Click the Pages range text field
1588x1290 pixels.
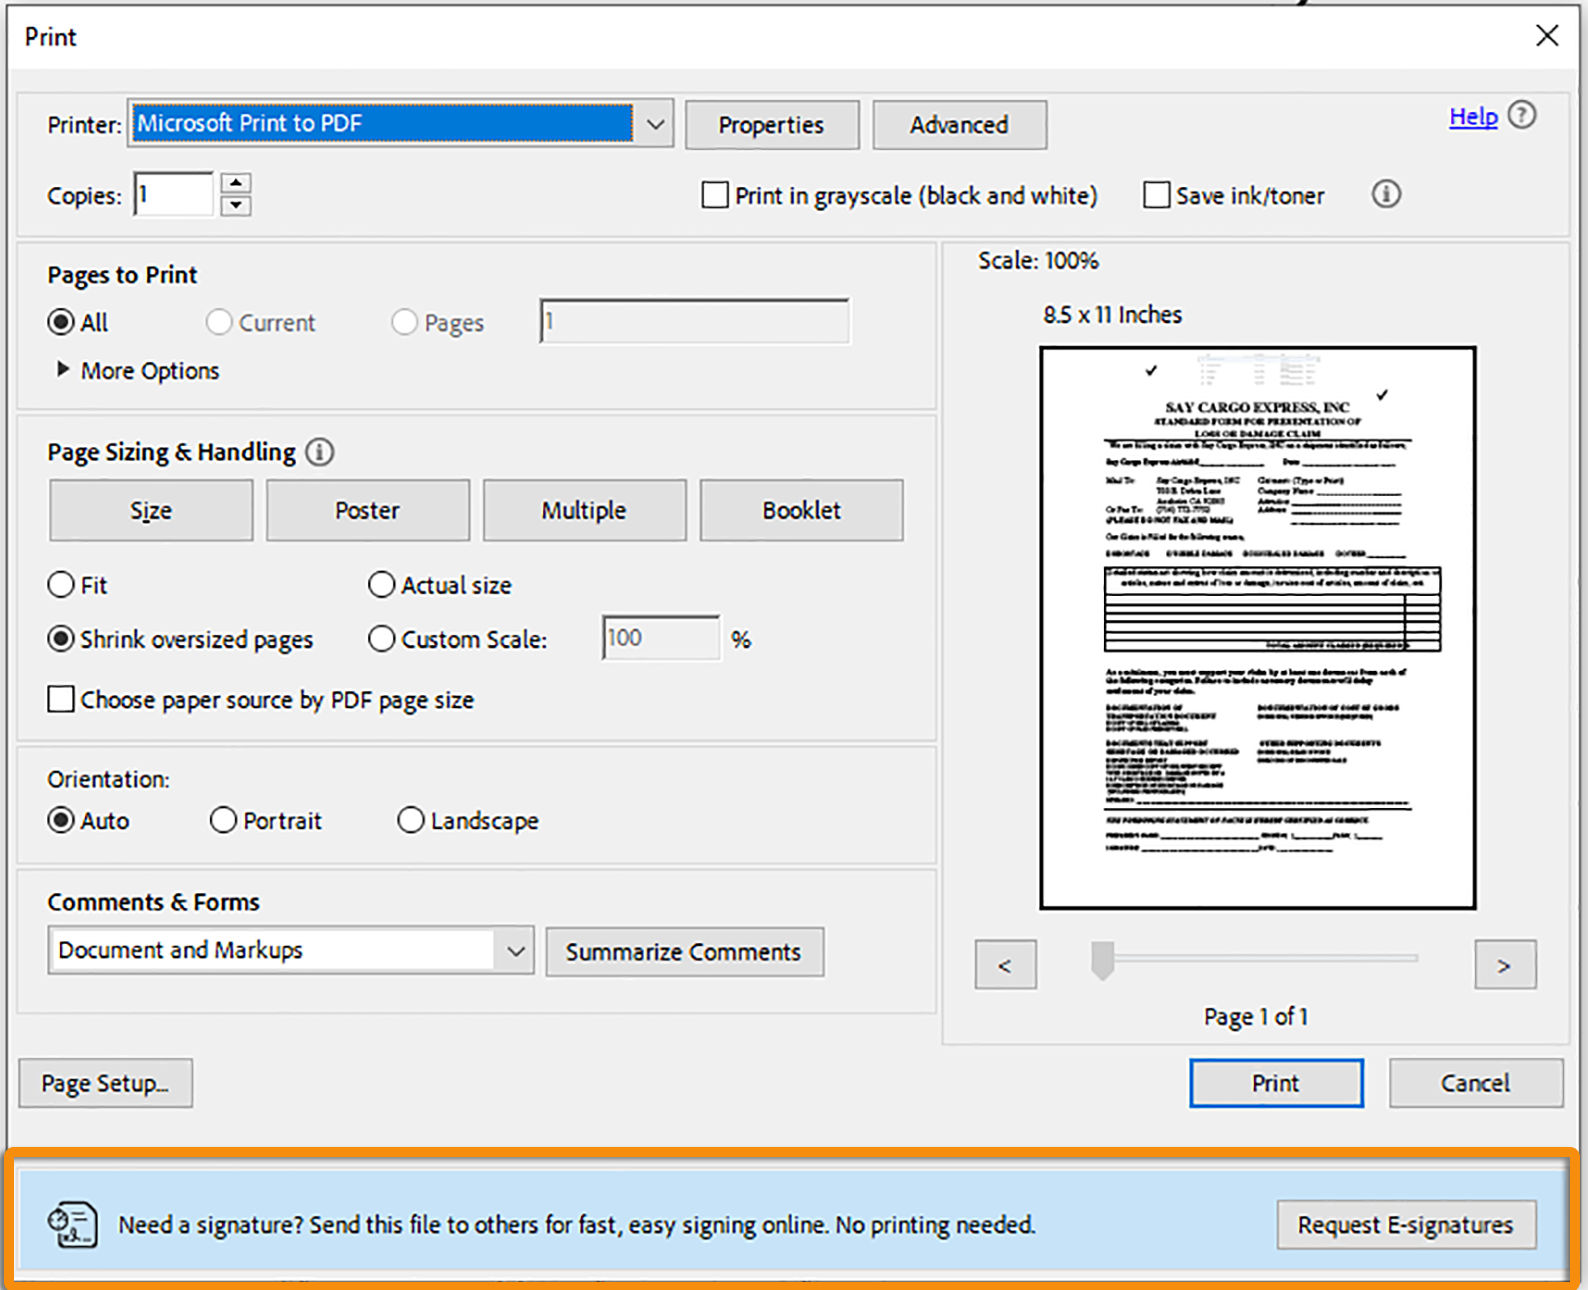pos(694,321)
